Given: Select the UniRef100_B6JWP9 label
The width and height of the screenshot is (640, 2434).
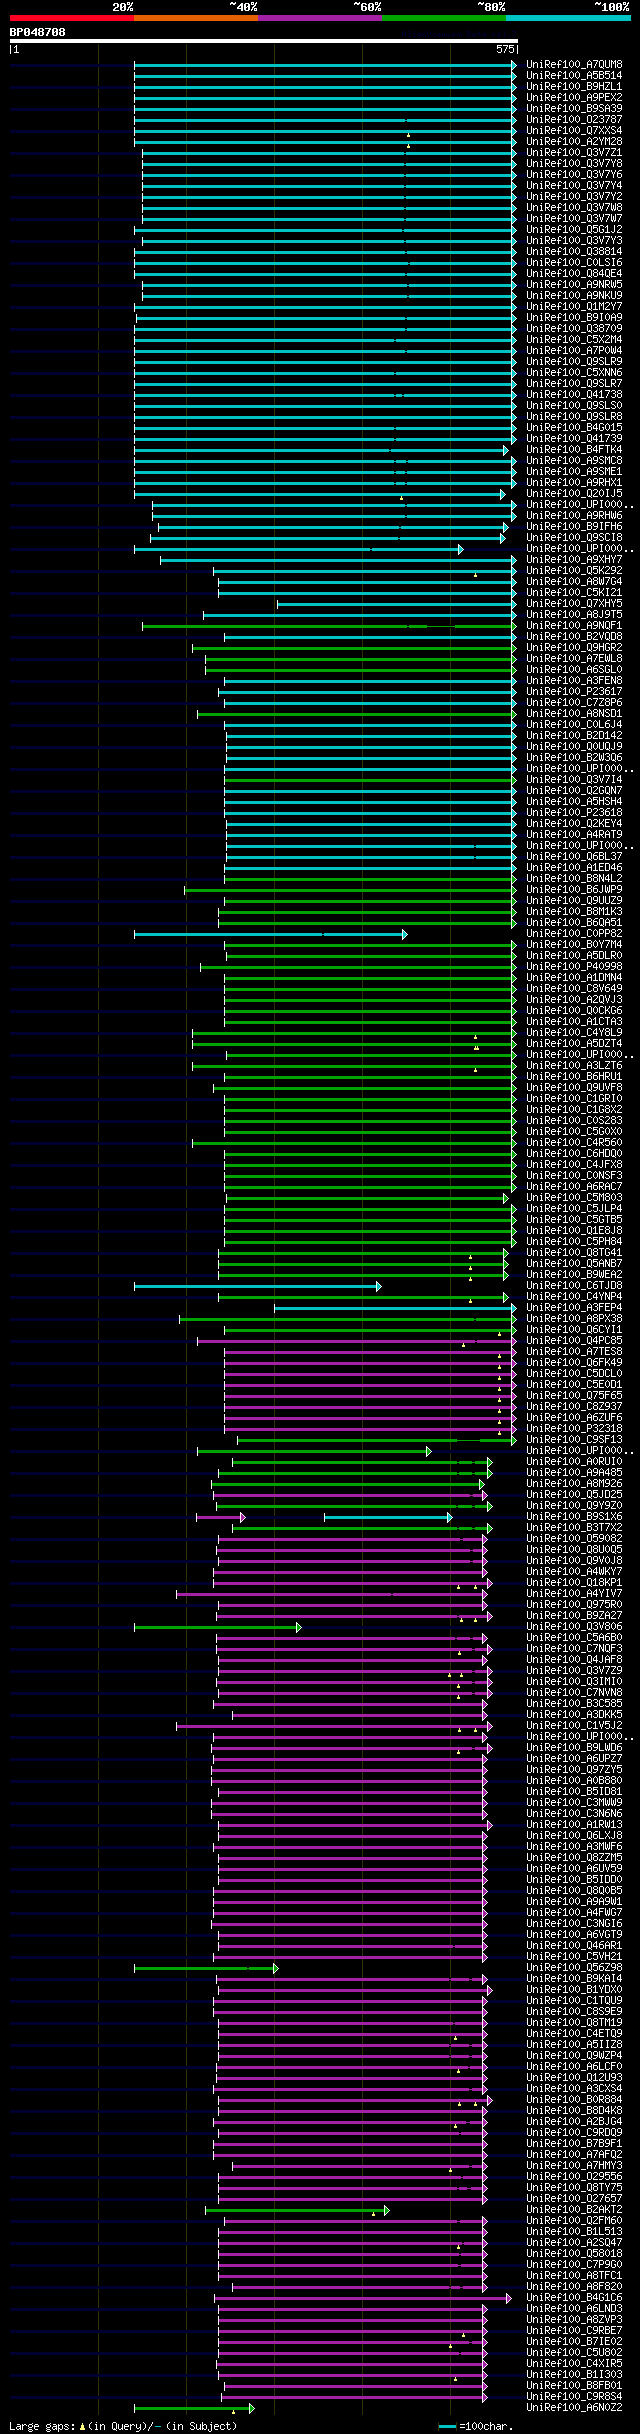Looking at the screenshot, I should click(x=574, y=890).
